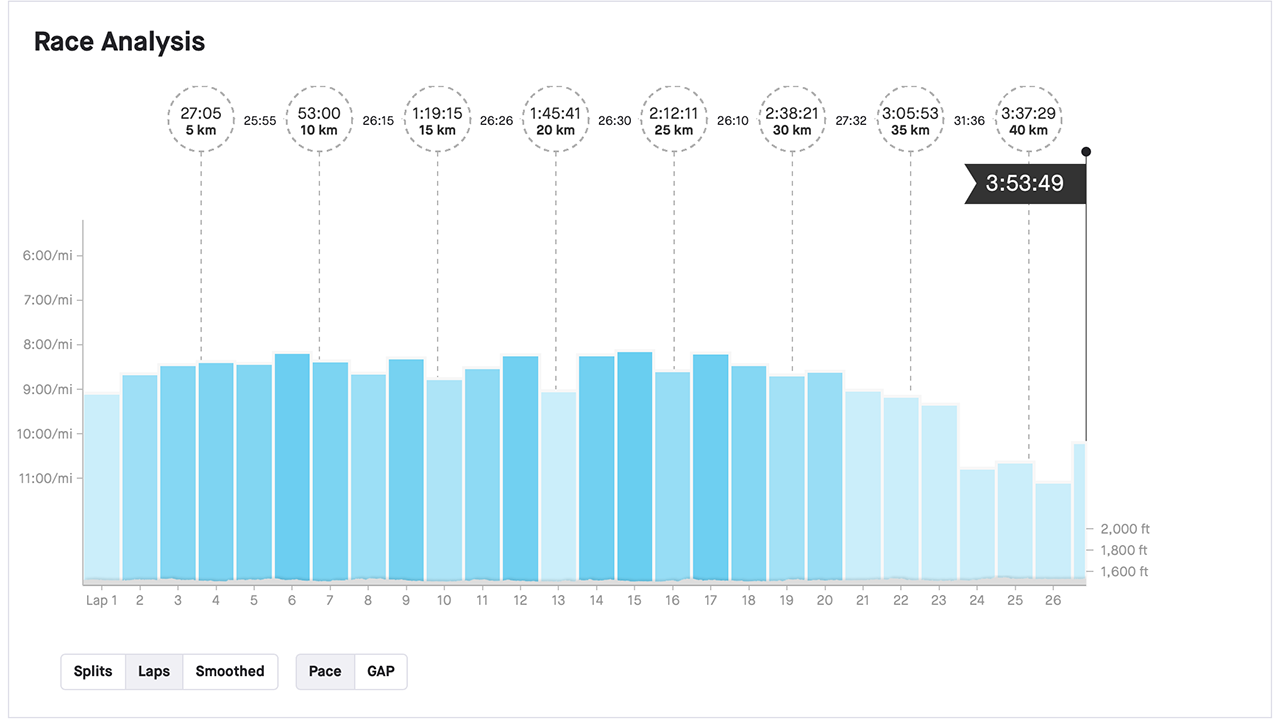This screenshot has width=1280, height=720.
Task: Click the 5 km 27:05 marker
Action: [201, 120]
